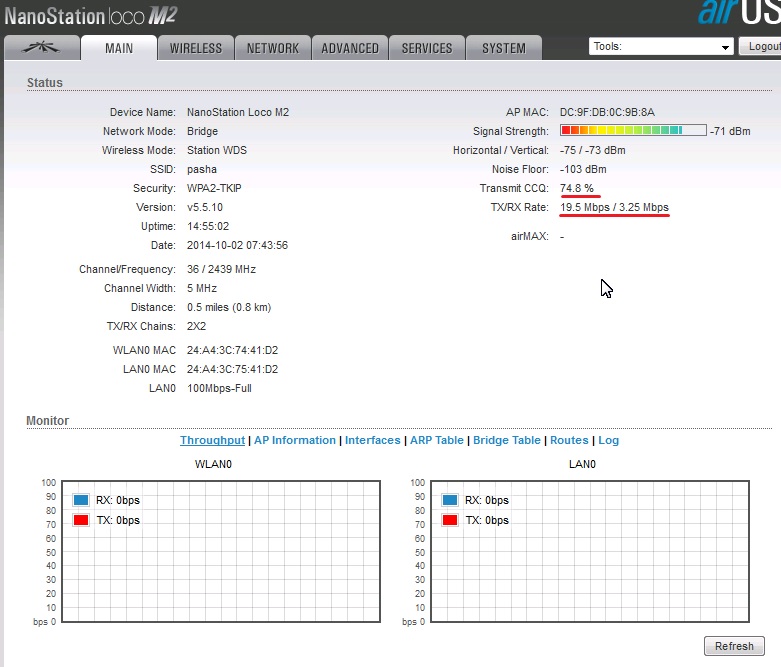
Task: Show the Throughput monitor
Action: [x=212, y=440]
